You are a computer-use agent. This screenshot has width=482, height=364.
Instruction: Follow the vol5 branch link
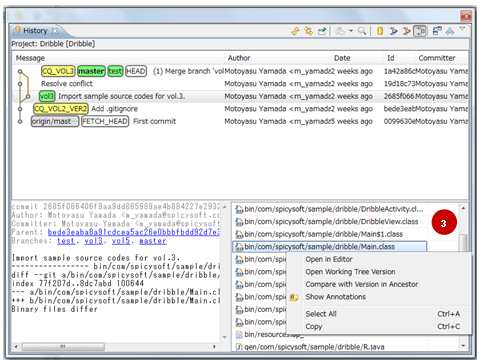coord(121,241)
